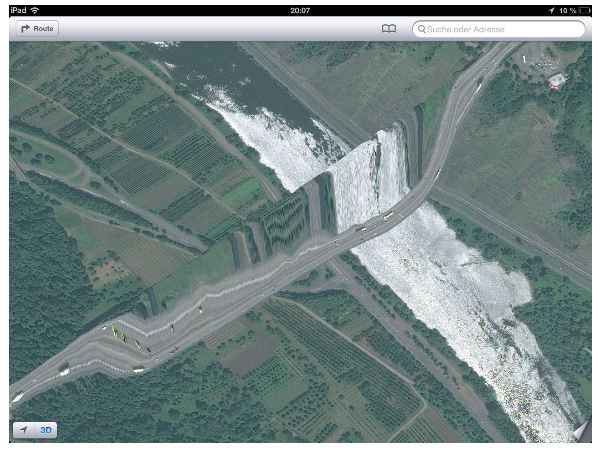Tap the 20:07 clock in status bar
Screen dimensions: 606x453
point(300,9)
